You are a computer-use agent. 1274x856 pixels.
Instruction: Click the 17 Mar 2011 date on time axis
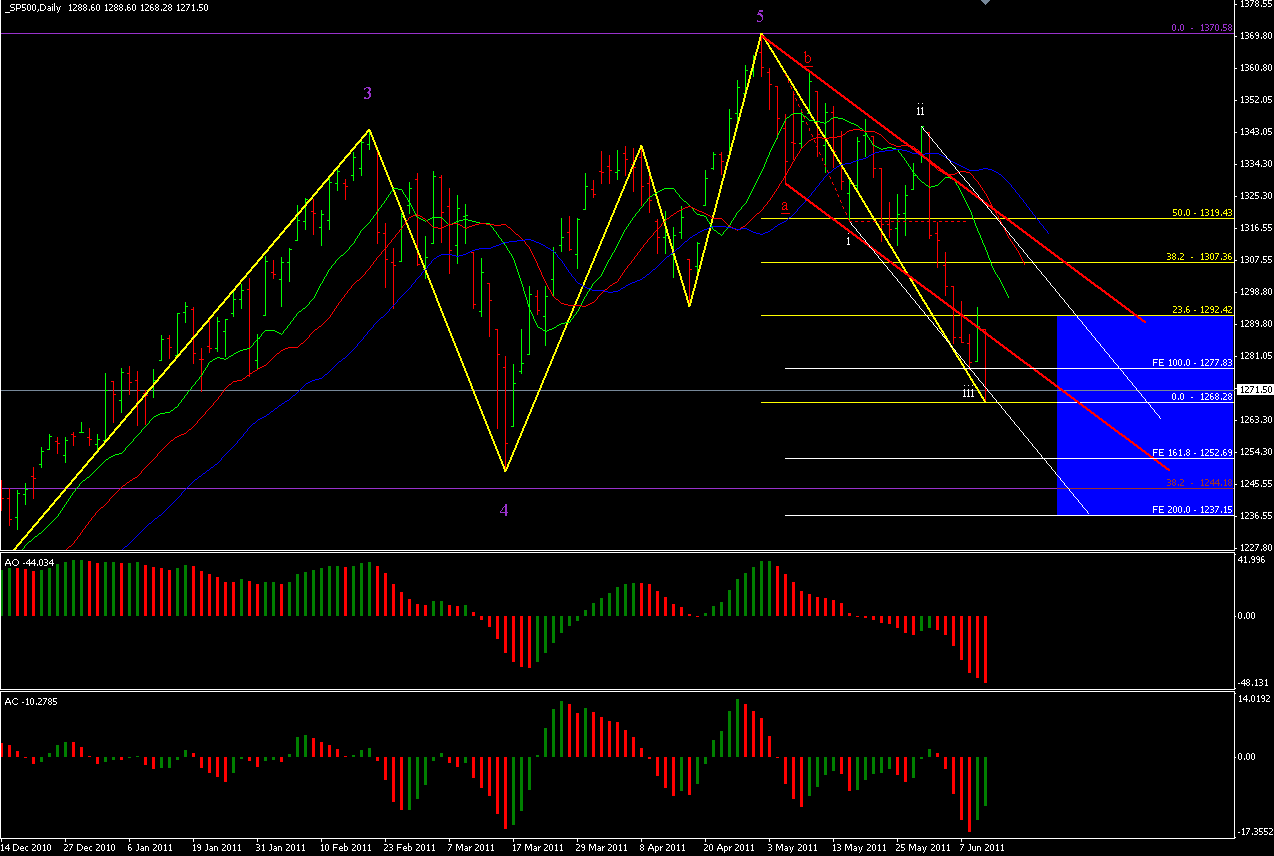537,848
